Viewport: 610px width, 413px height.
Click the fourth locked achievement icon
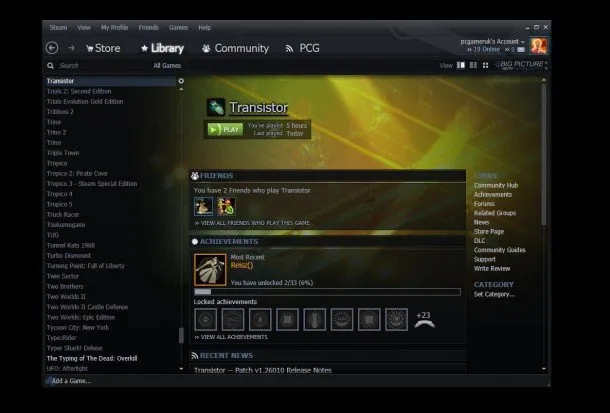point(287,320)
